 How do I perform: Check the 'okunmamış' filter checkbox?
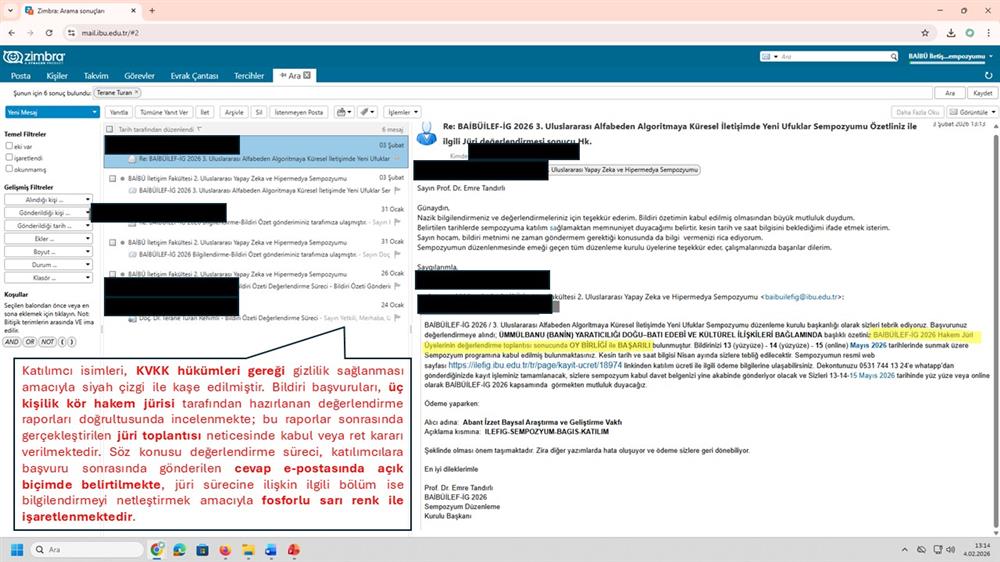click(x=9, y=170)
